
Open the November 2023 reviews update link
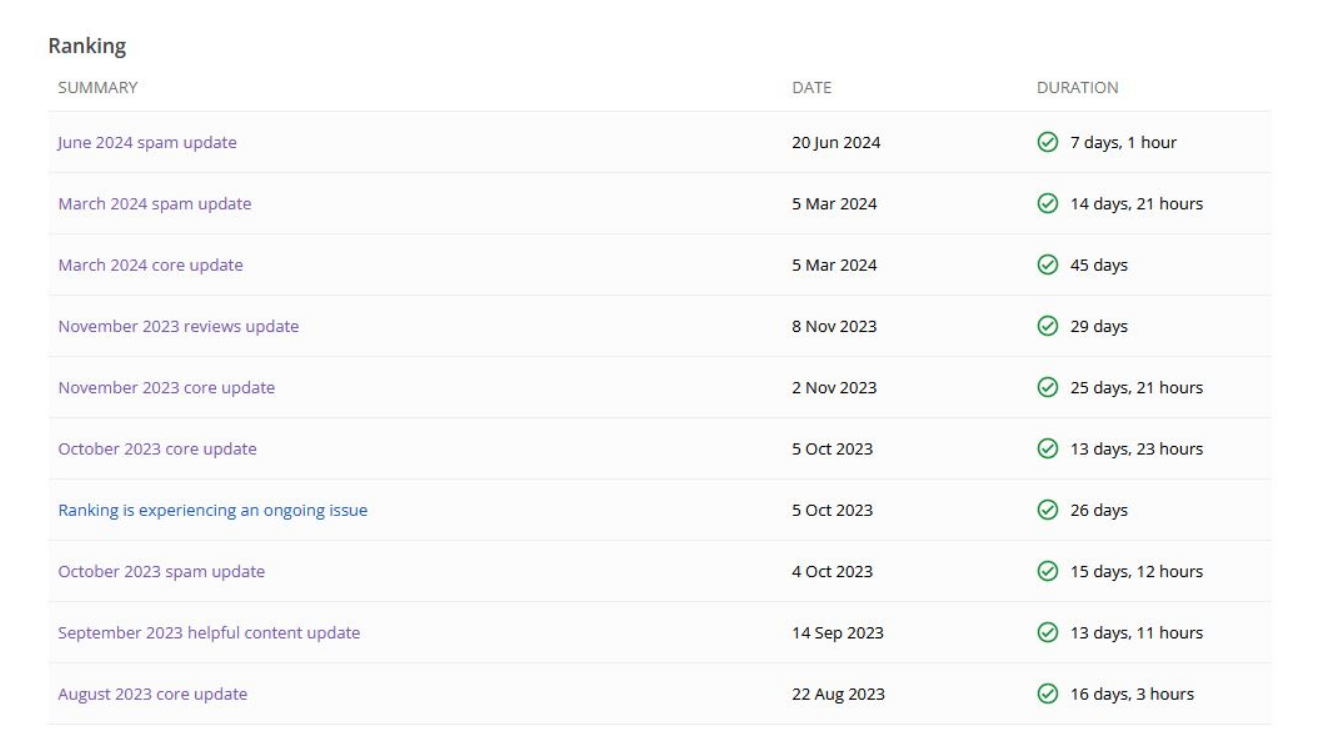[x=178, y=326]
